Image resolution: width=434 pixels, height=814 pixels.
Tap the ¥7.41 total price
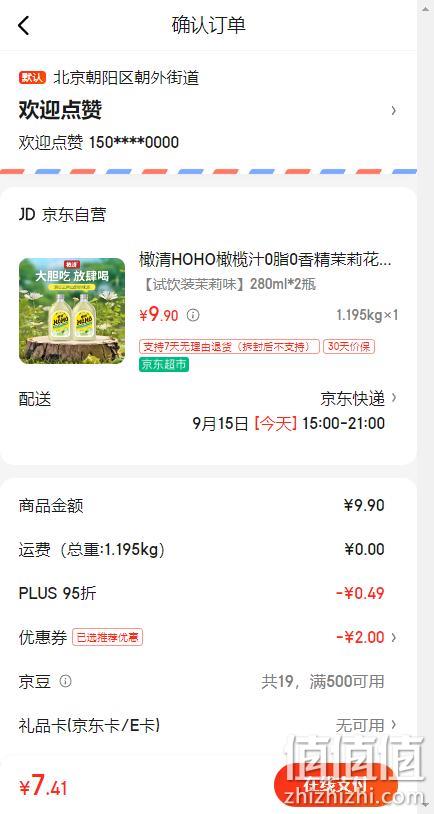click(44, 786)
